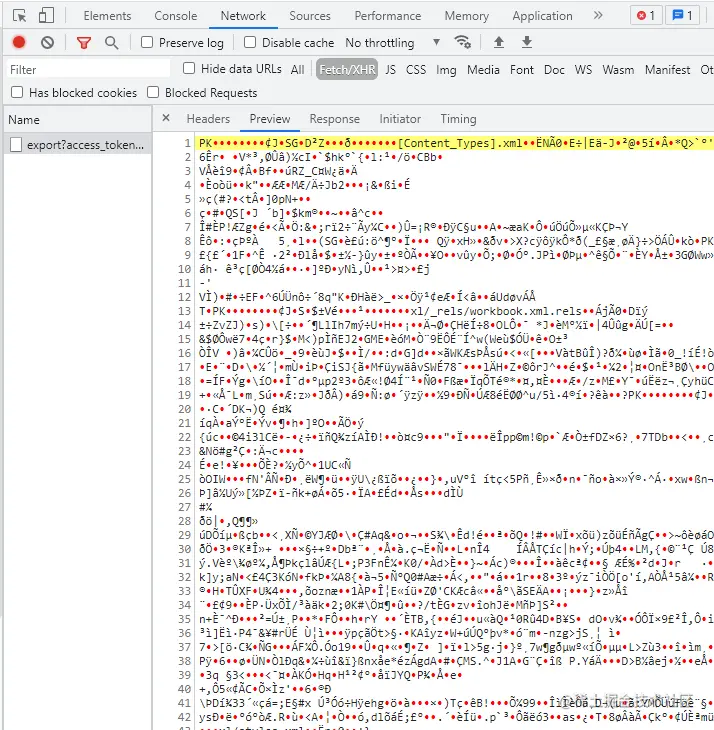This screenshot has height=730, width=714.
Task: Filter requests by Font
Action: (x=522, y=69)
